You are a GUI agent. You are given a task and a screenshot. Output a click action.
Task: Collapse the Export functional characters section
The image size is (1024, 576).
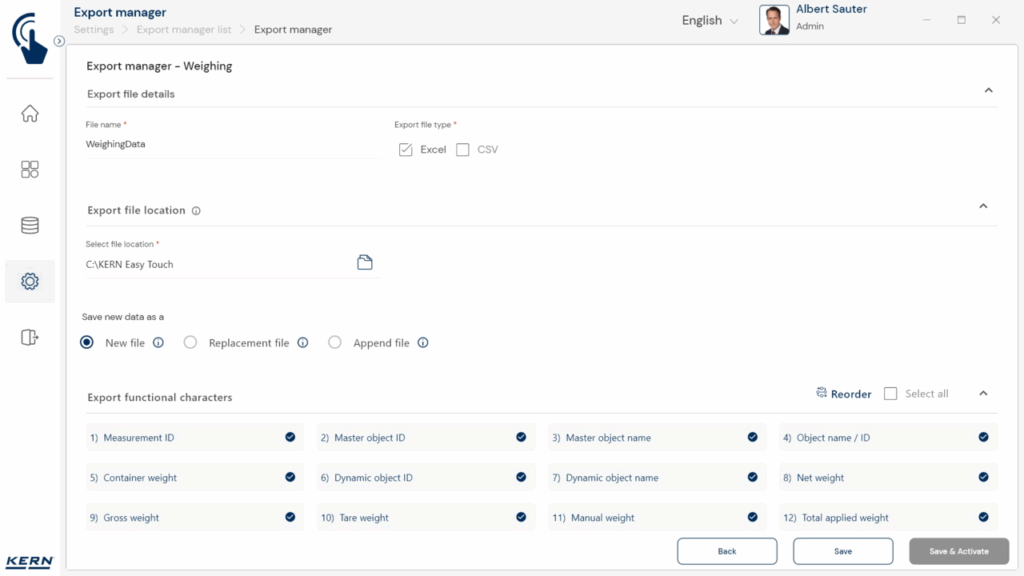tap(983, 394)
